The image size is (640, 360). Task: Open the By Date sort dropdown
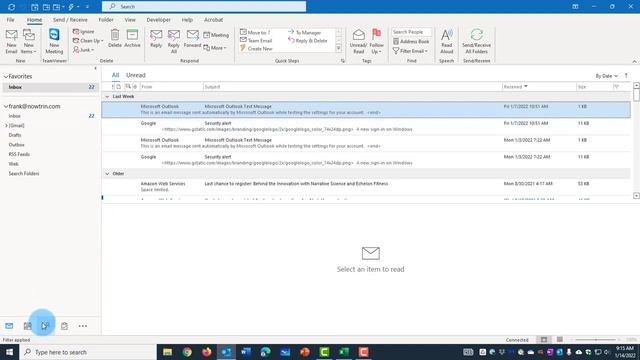pyautogui.click(x=606, y=76)
